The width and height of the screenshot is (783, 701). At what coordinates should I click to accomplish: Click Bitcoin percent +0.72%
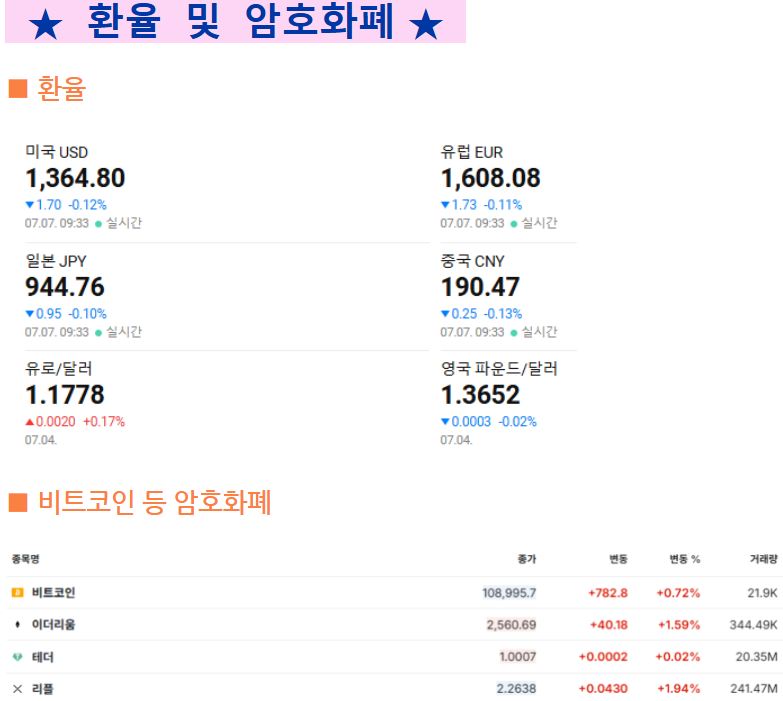(678, 593)
